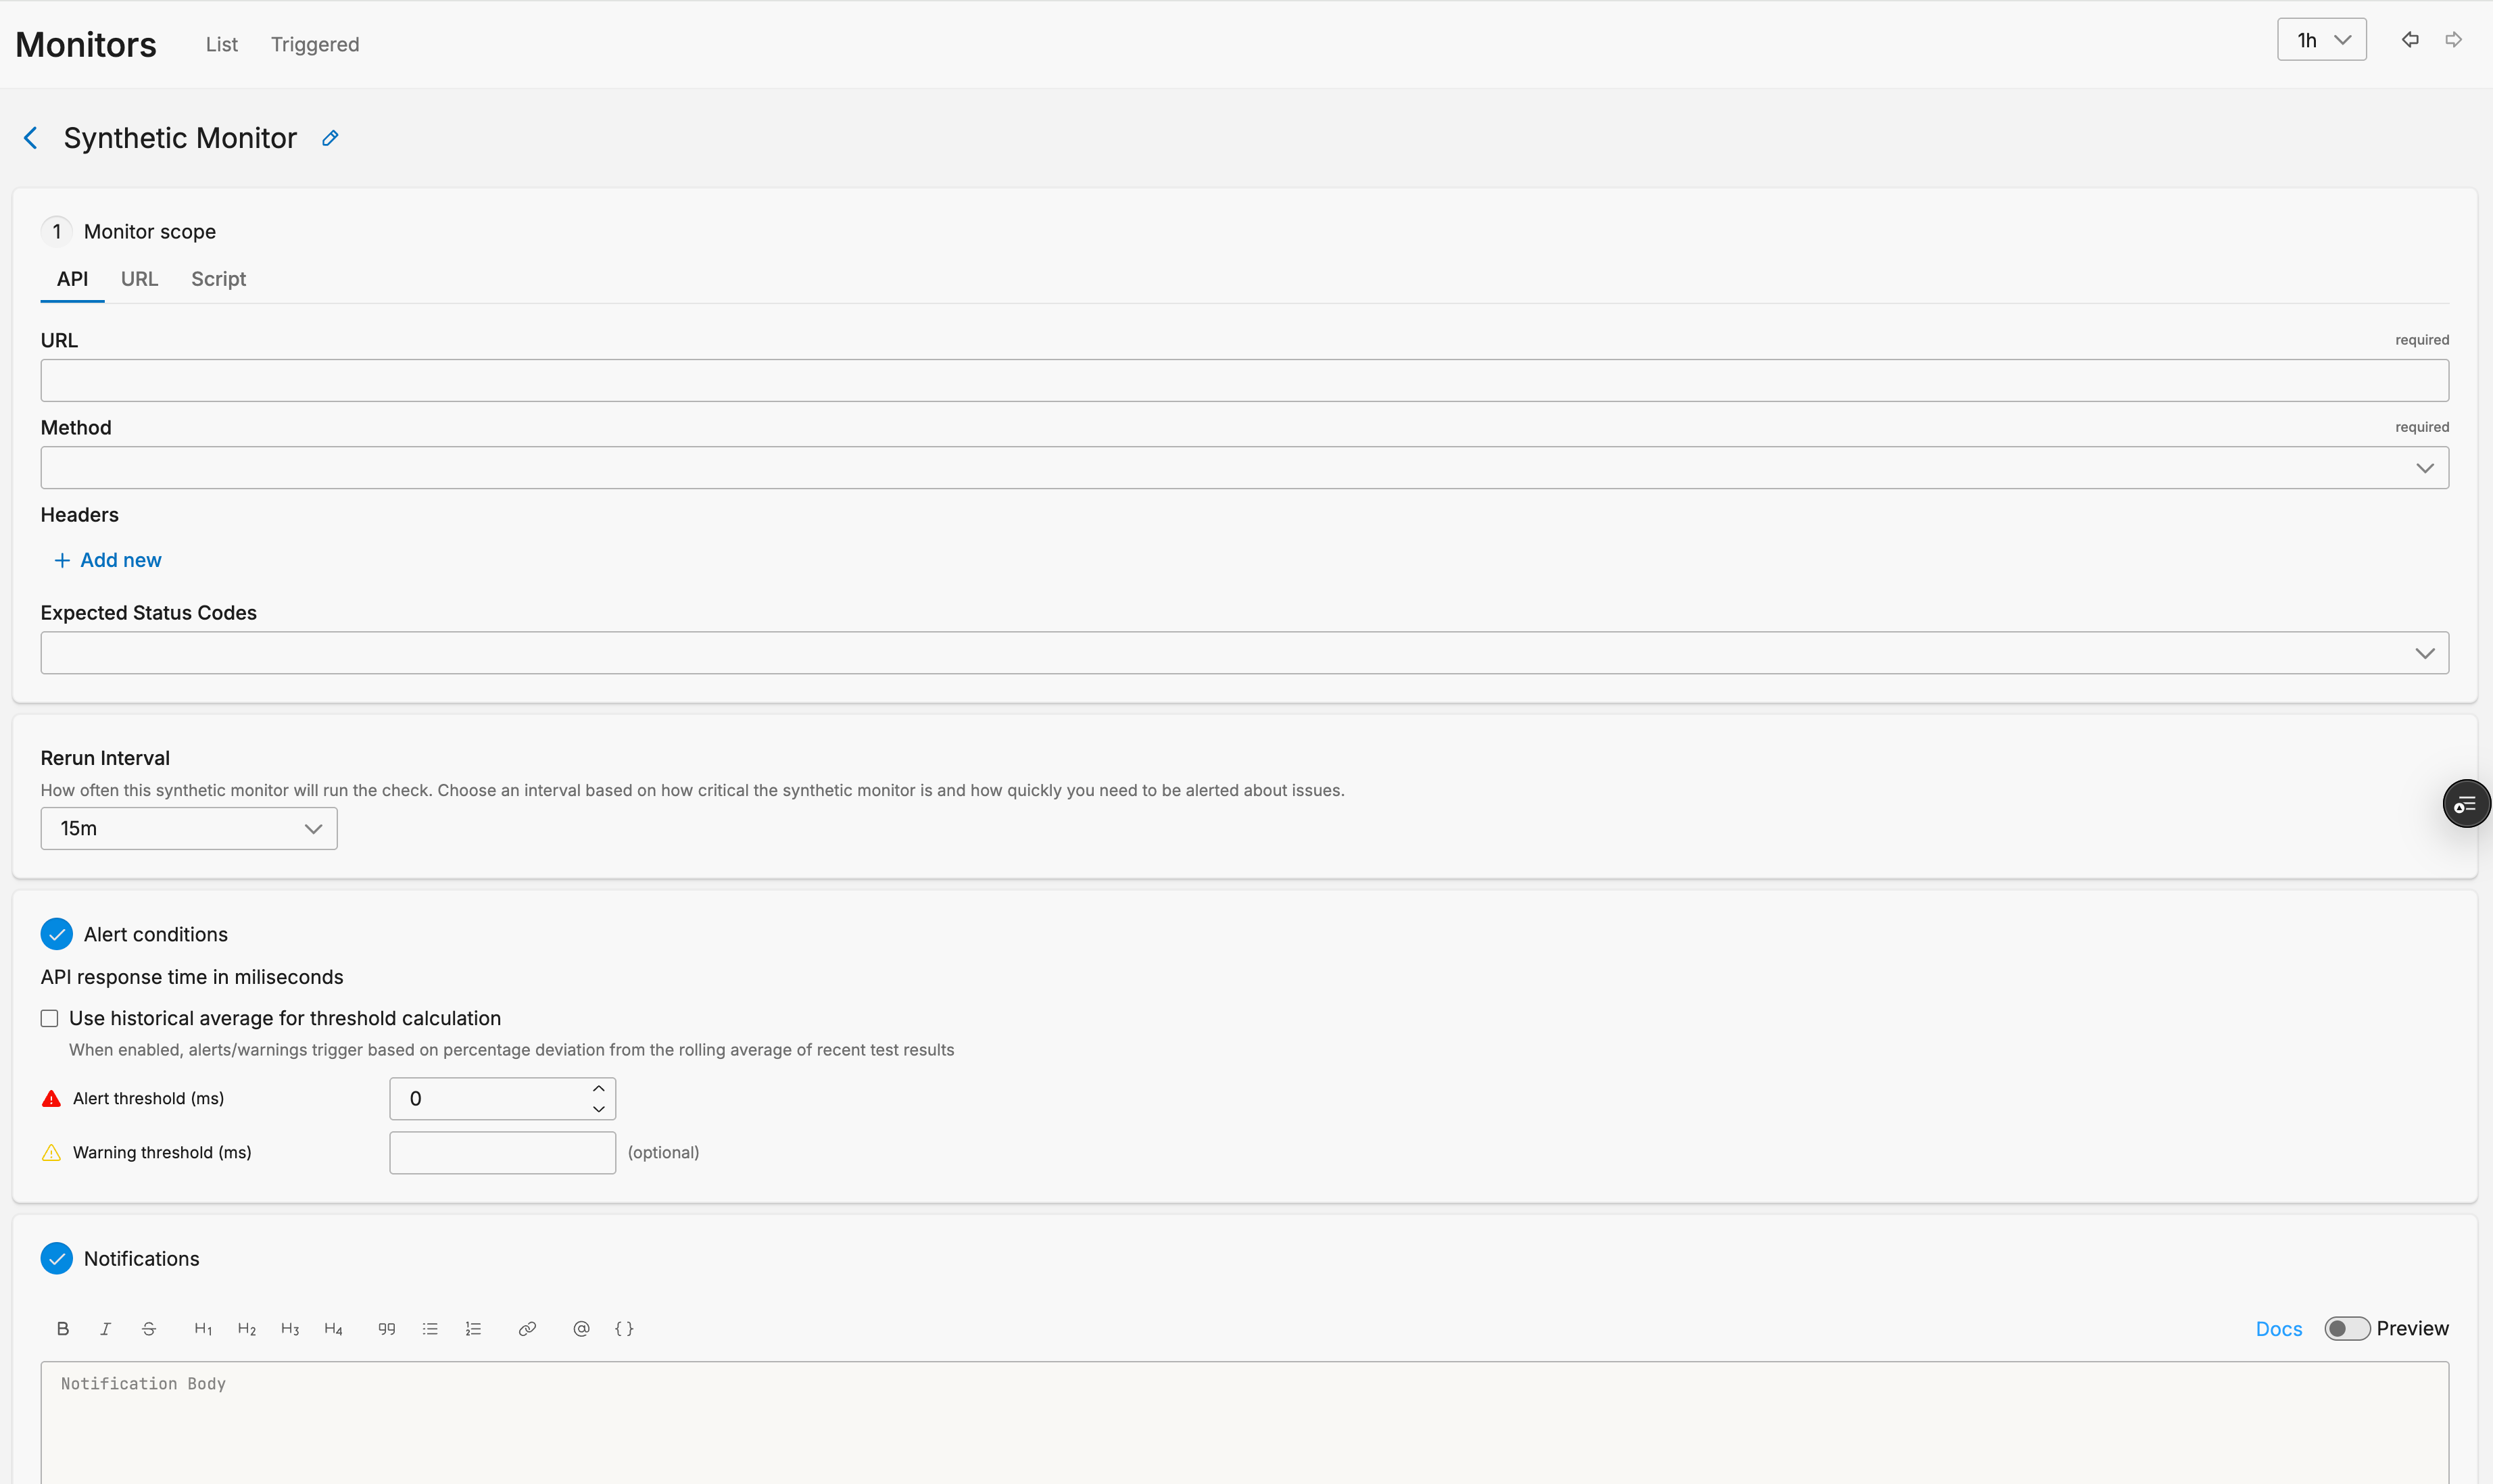Toggle bold formatting in notification editor
This screenshot has height=1484, width=2493.
(62, 1328)
